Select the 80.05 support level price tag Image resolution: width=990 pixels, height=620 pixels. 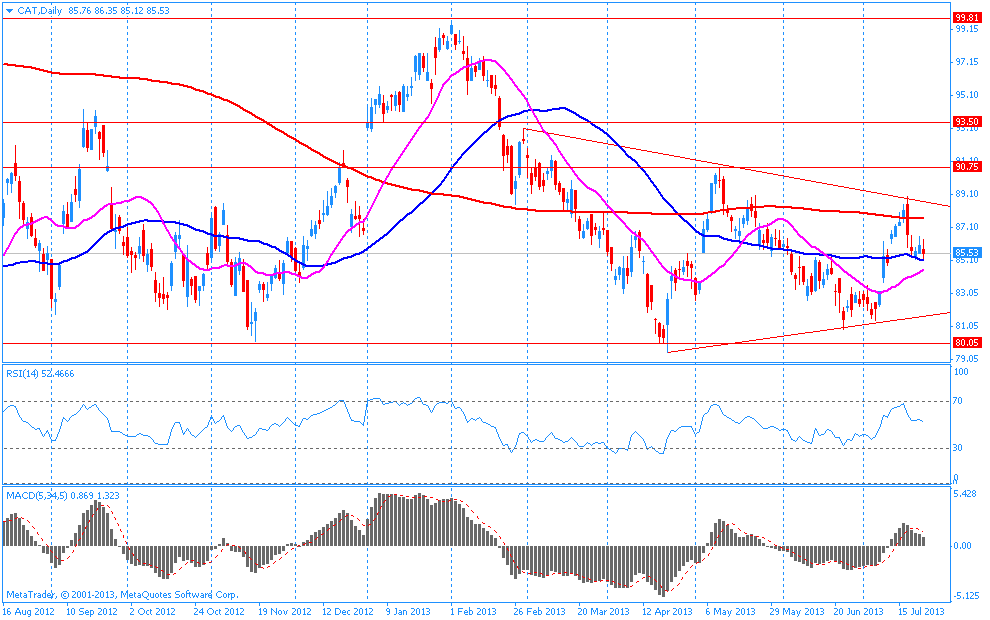pyautogui.click(x=967, y=343)
